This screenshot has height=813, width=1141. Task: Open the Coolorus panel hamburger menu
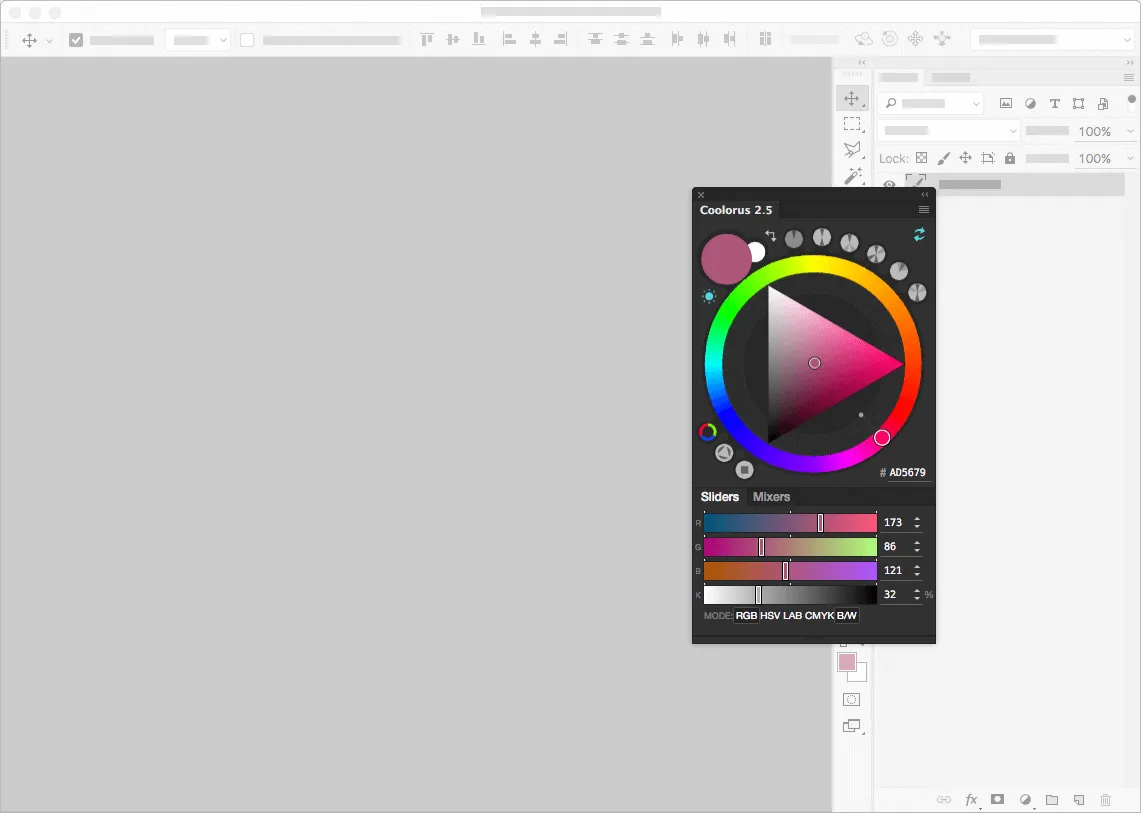(x=924, y=210)
